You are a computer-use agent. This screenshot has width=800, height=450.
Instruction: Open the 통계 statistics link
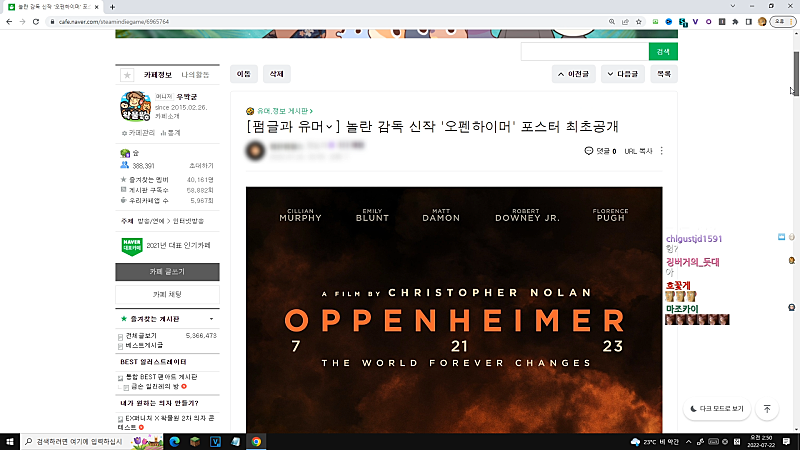click(171, 133)
